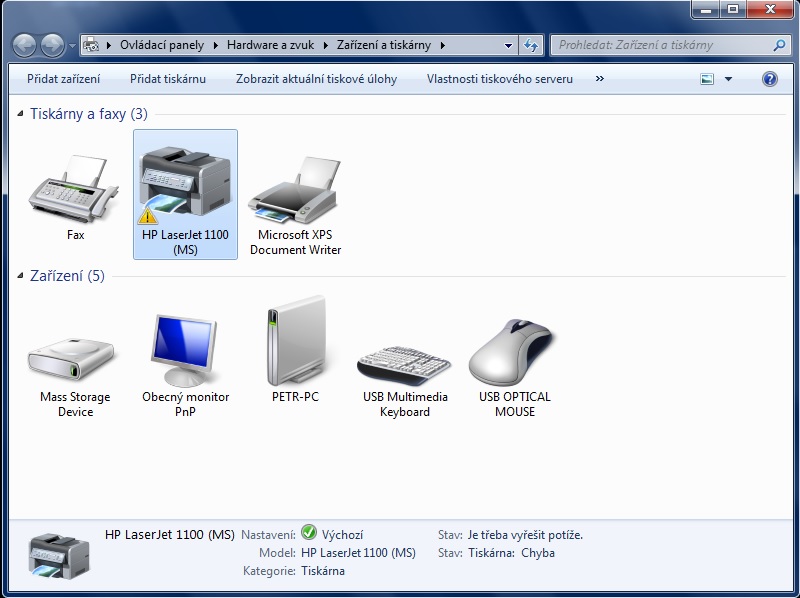Click the Tiskárny a faxy (3) heading
This screenshot has height=598, width=800.
(x=89, y=114)
